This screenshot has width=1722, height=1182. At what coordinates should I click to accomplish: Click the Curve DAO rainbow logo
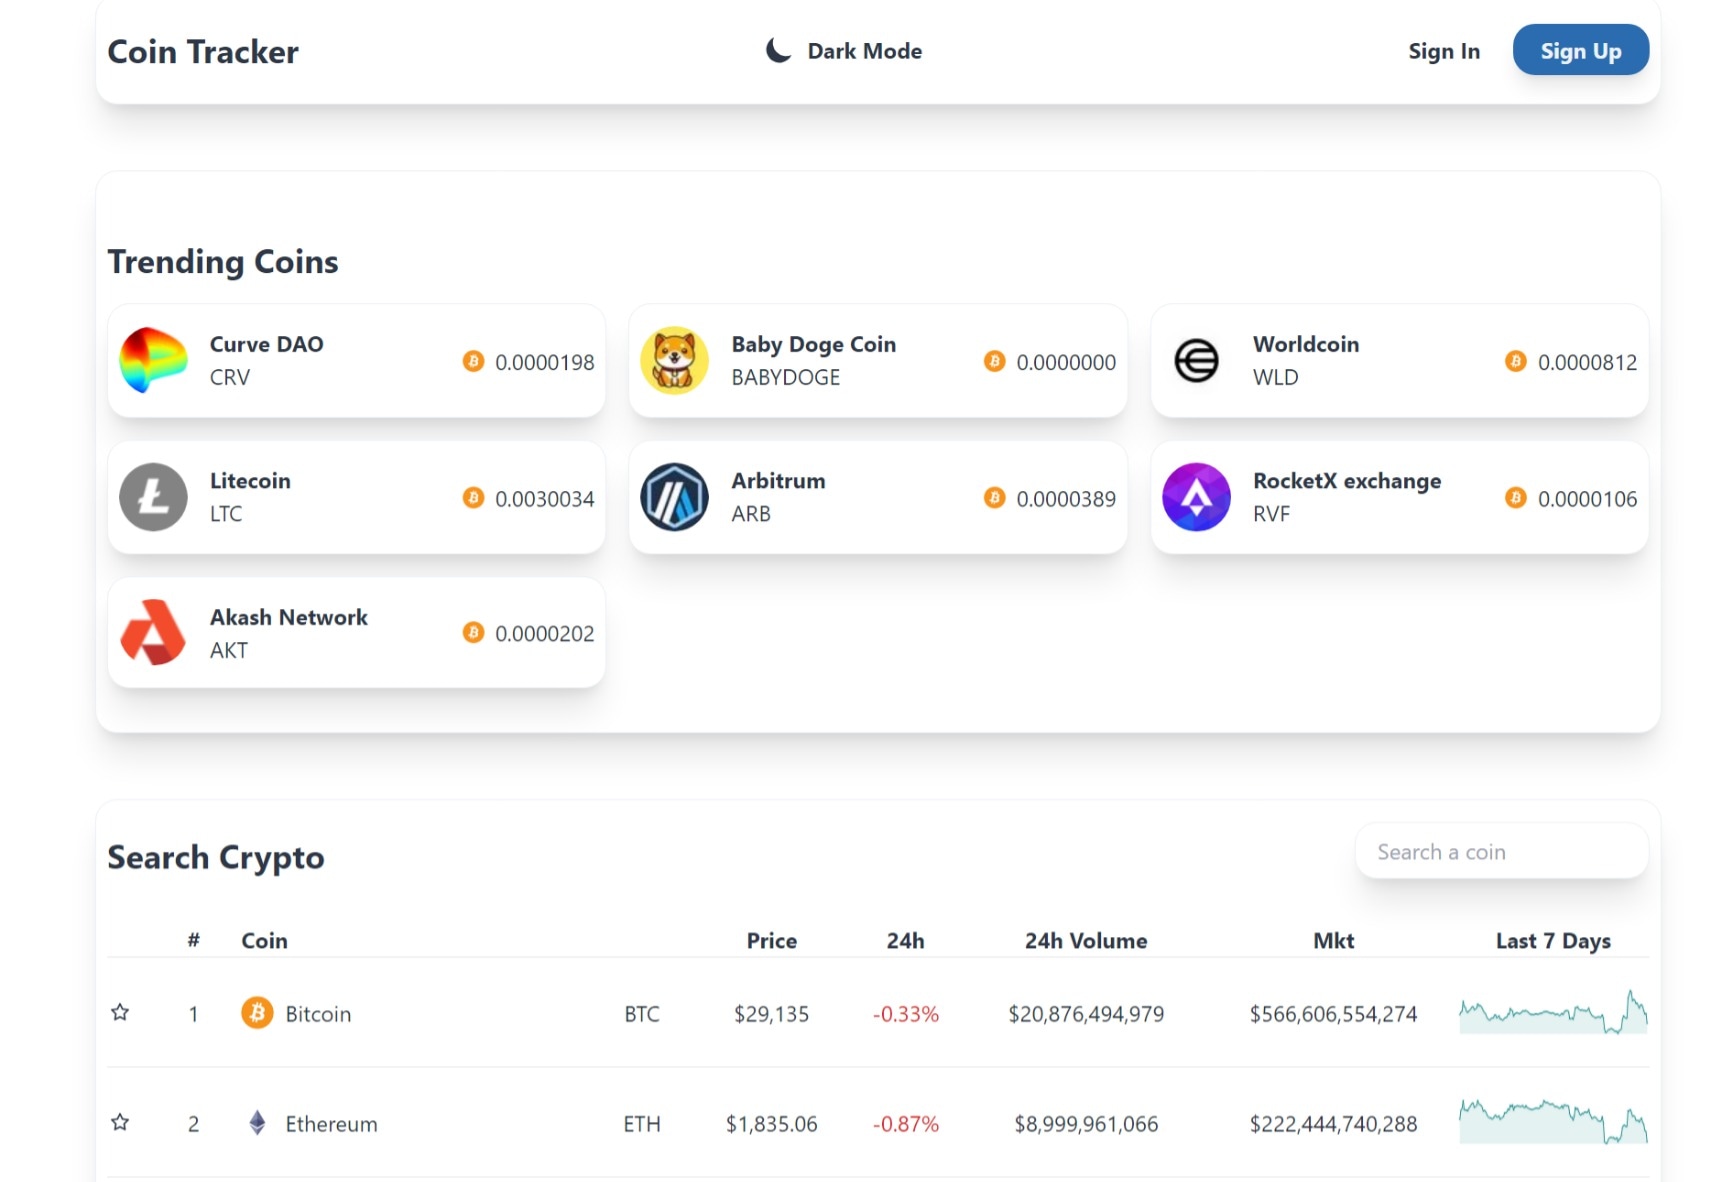(153, 360)
